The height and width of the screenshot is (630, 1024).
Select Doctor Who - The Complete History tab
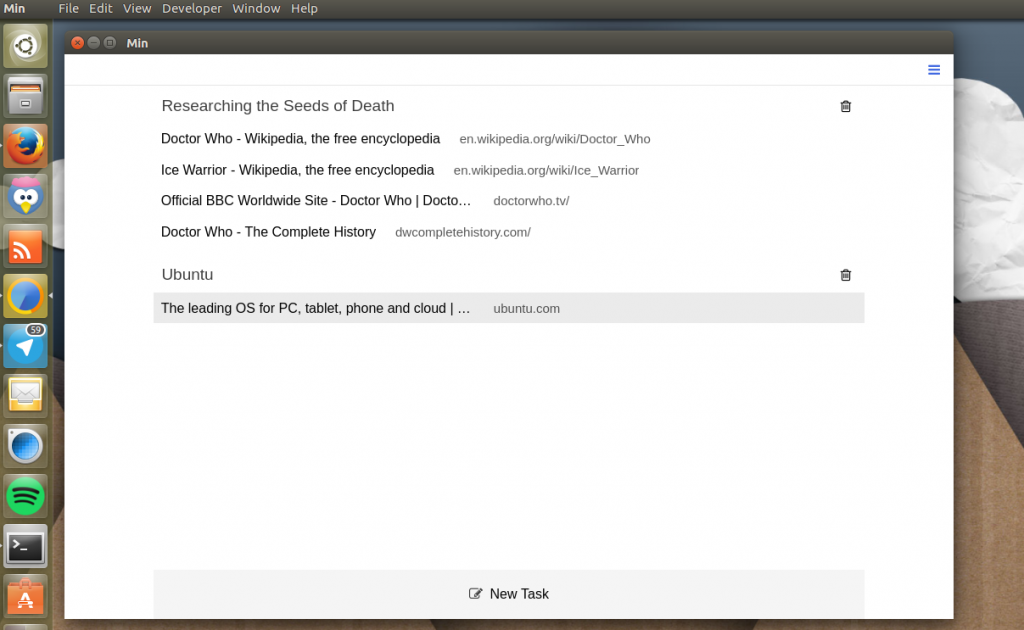tap(509, 232)
